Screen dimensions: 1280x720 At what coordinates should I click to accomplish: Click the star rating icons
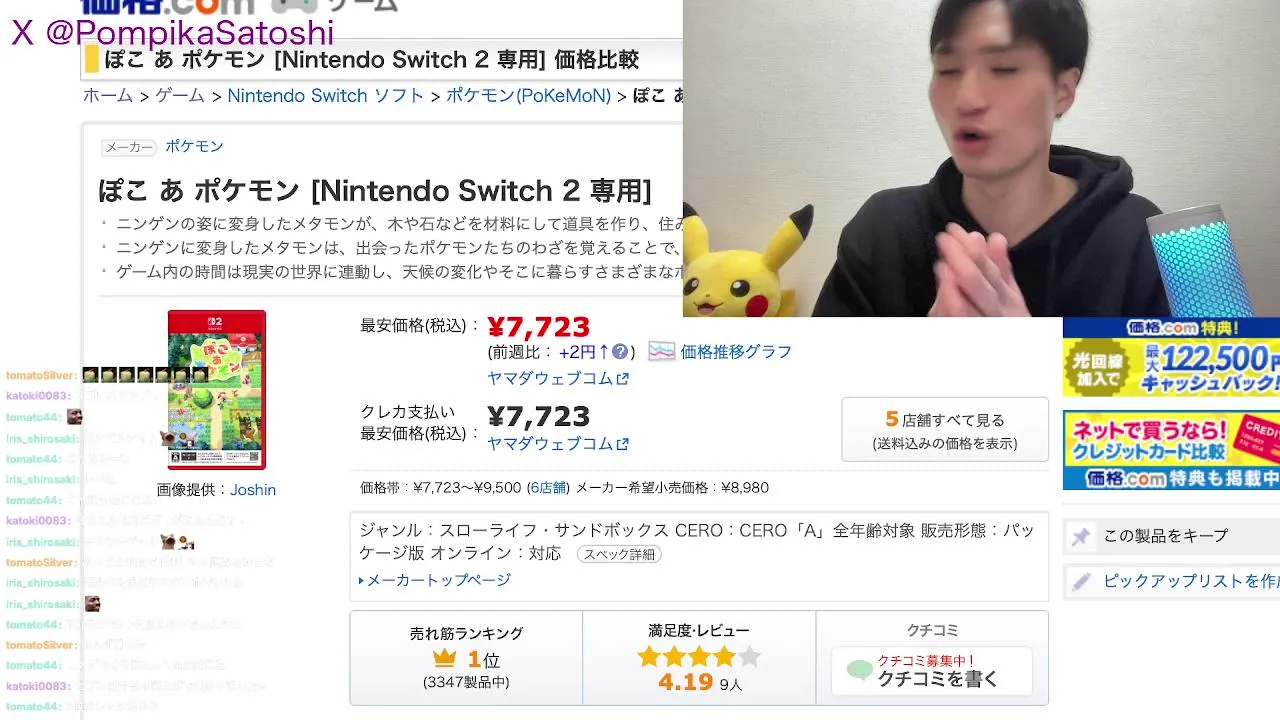pos(699,657)
